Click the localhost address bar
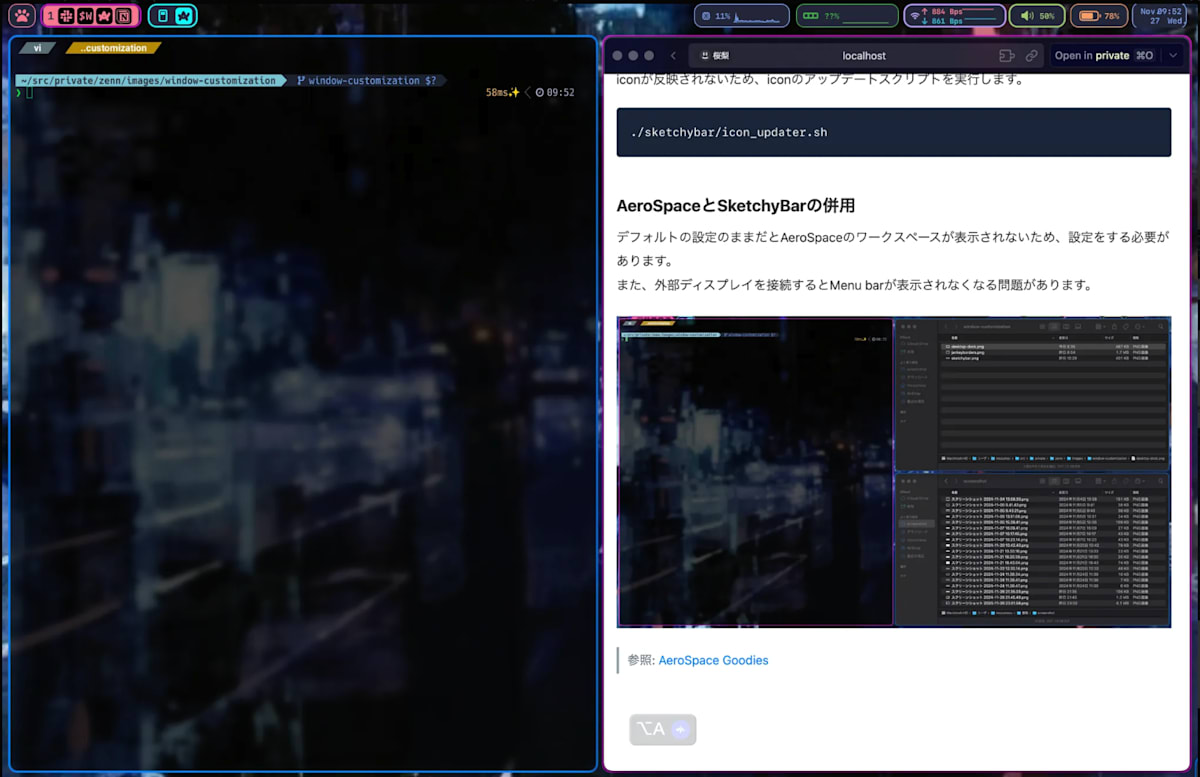 tap(864, 56)
